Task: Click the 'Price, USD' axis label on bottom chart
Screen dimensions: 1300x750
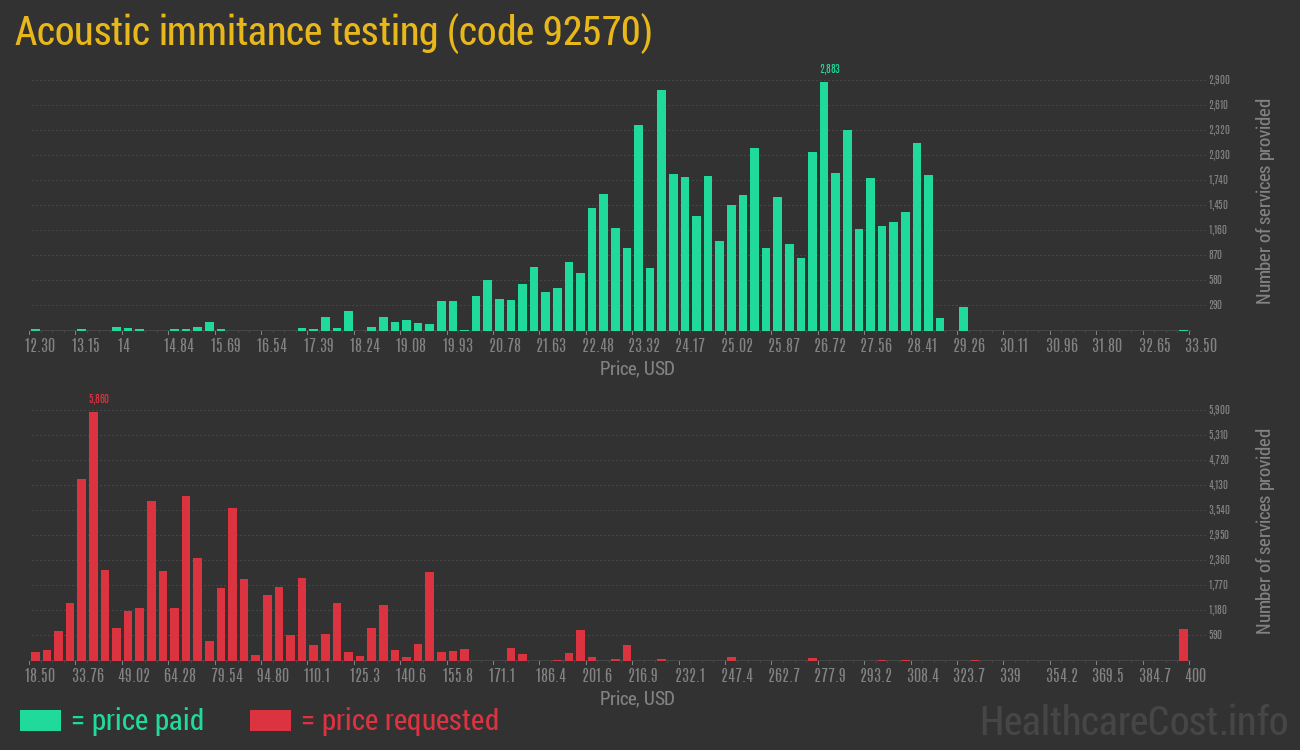Action: (636, 698)
